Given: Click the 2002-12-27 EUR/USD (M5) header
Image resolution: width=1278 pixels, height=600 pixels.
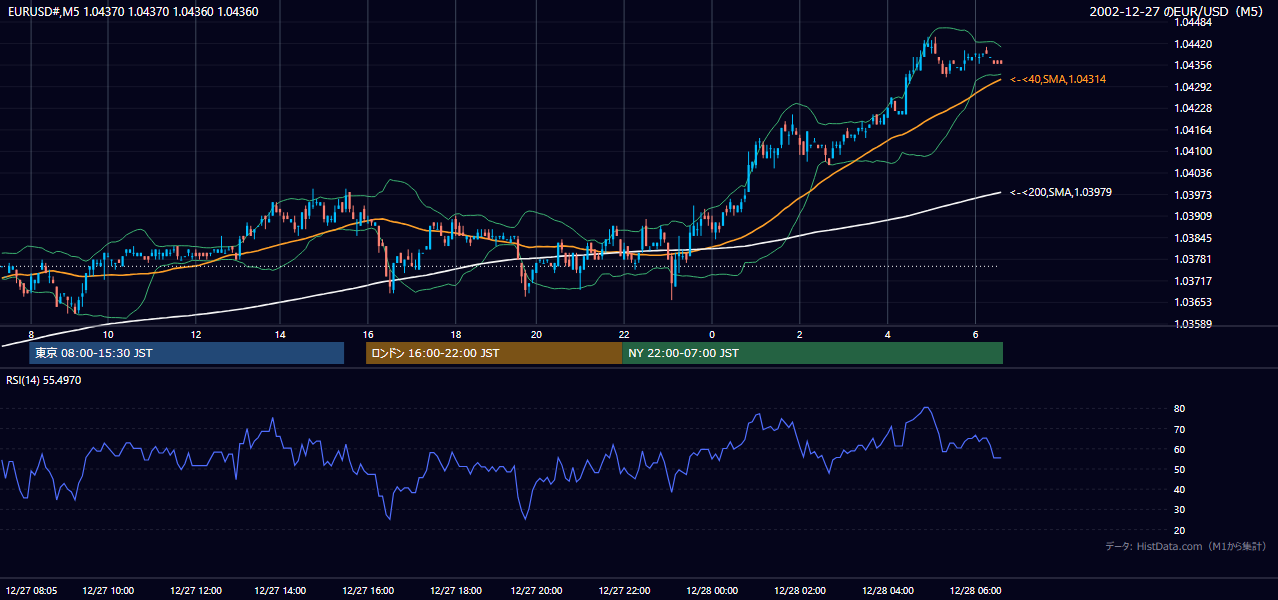Looking at the screenshot, I should (1178, 11).
